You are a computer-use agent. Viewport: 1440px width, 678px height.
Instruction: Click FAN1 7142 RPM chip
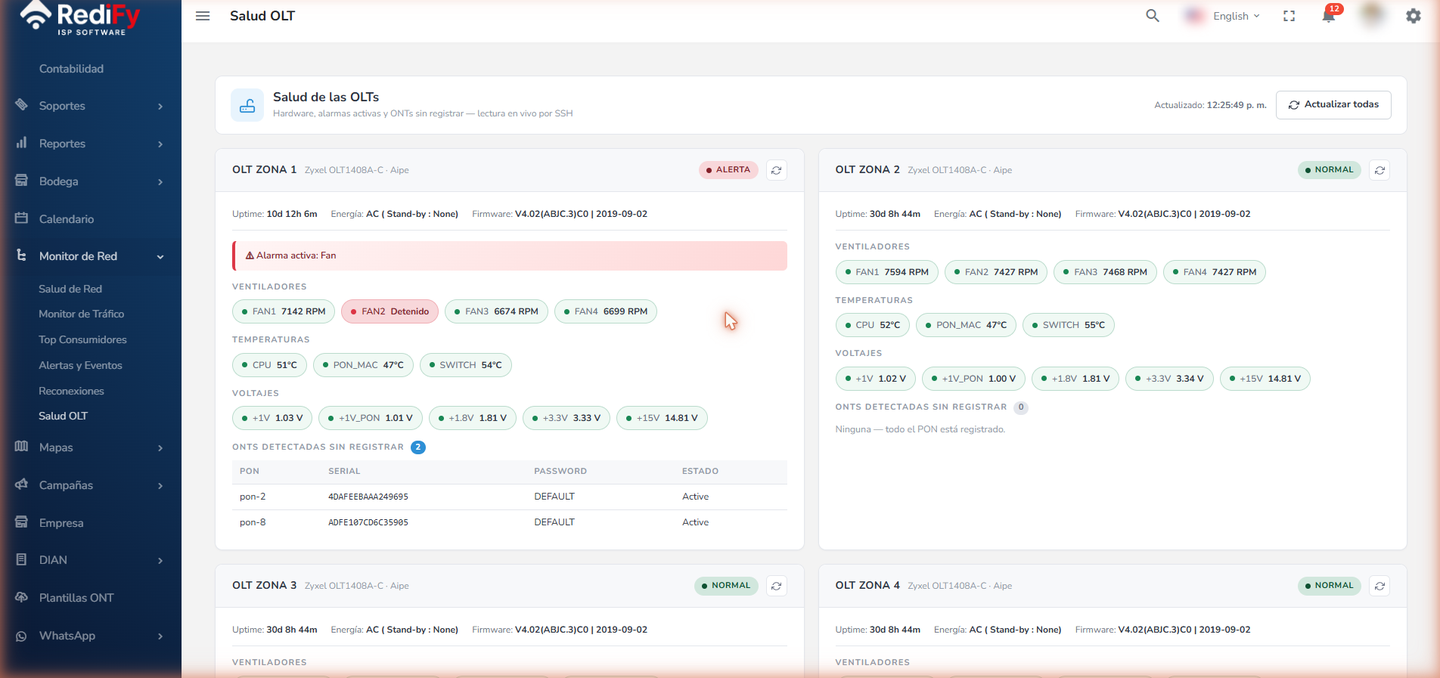pyautogui.click(x=284, y=311)
